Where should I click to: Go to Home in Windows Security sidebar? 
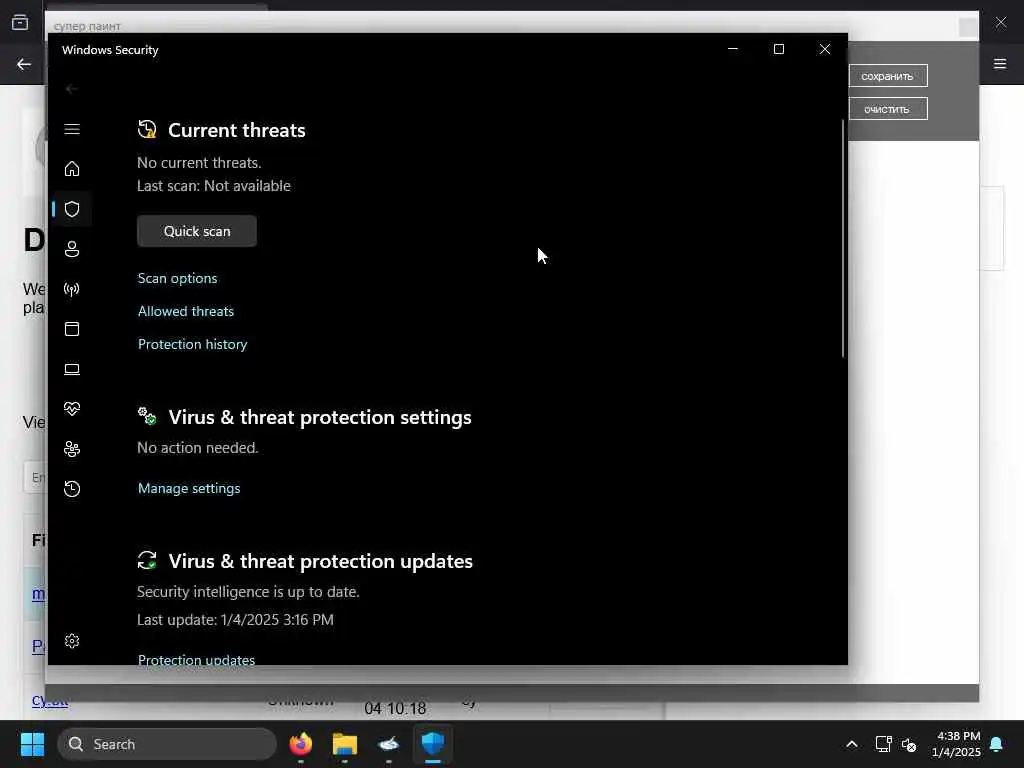tap(72, 169)
